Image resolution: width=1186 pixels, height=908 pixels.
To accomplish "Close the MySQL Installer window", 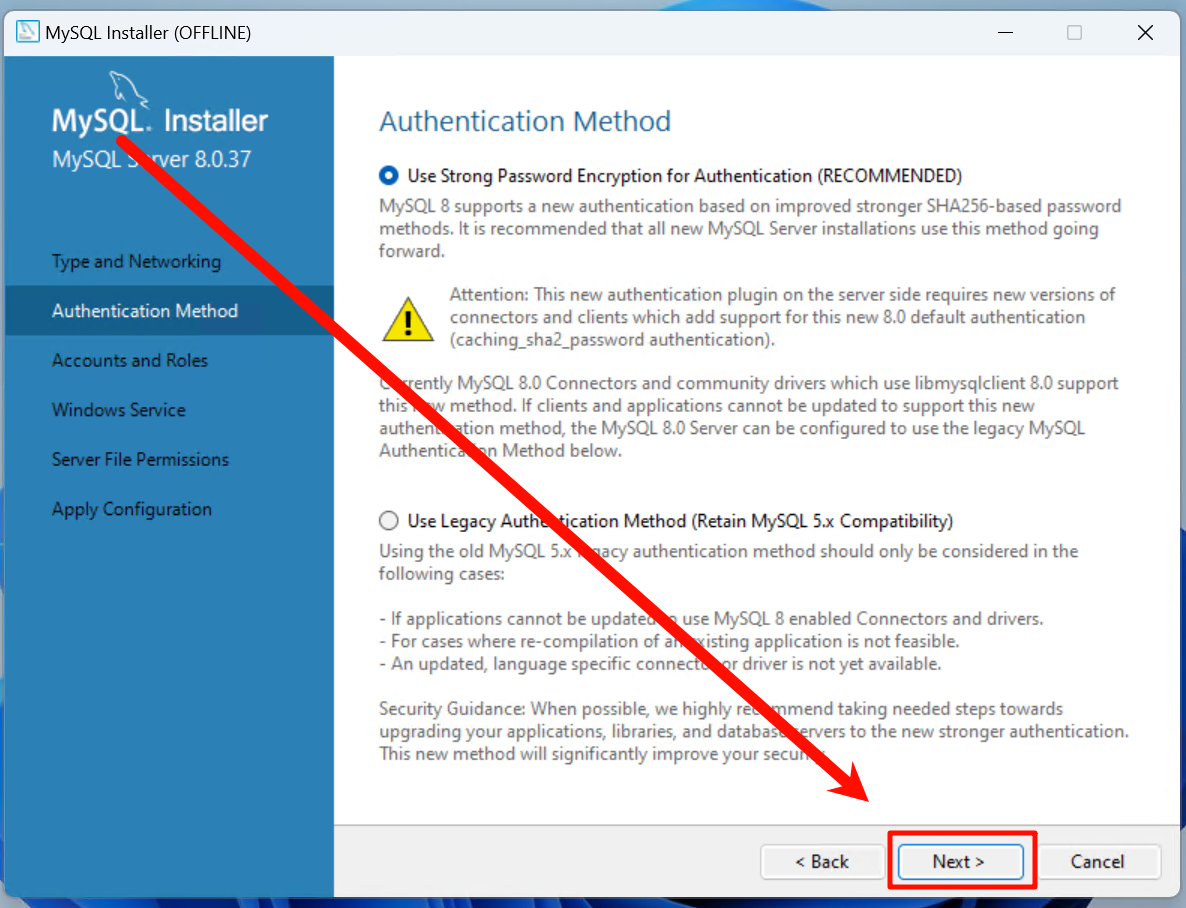I will (1145, 33).
